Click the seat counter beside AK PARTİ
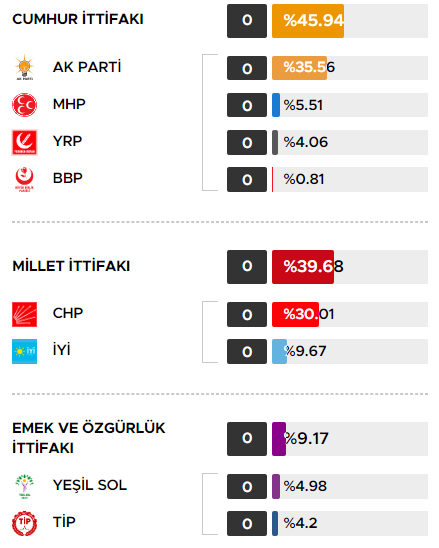The image size is (439, 548). pos(247,68)
